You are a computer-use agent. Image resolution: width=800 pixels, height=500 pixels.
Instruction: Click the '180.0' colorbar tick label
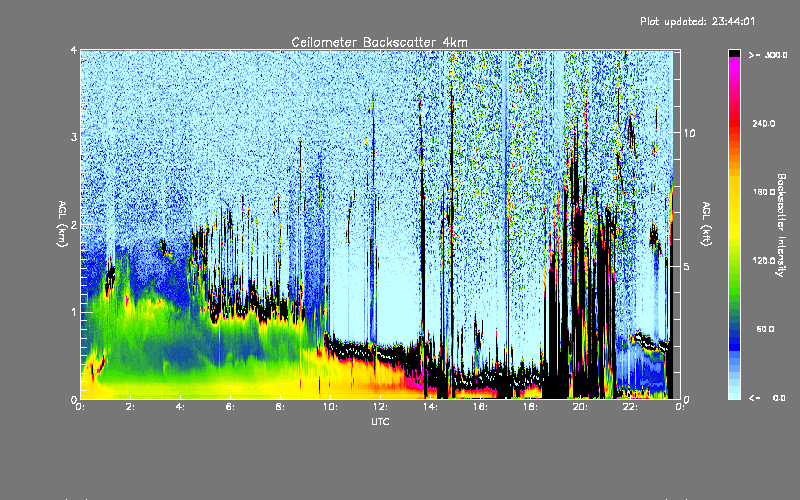[x=764, y=192]
